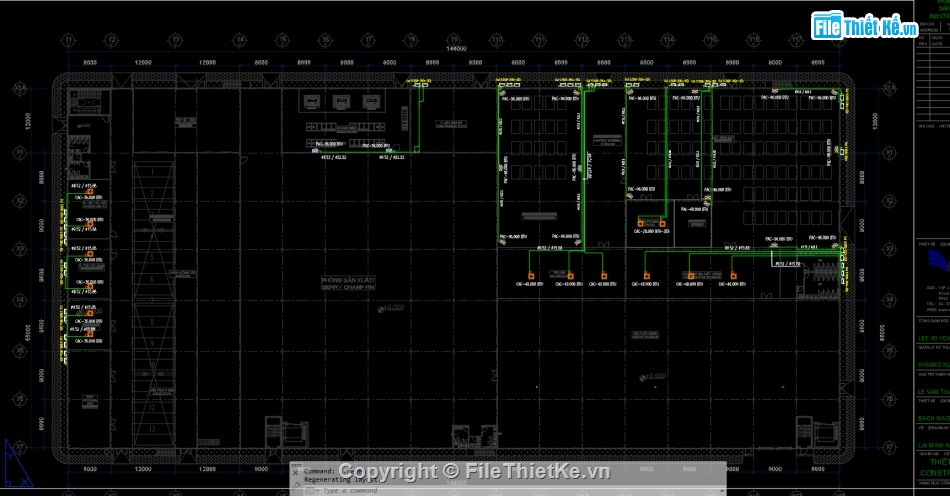This screenshot has height=496, width=950.
Task: Select the top overall dimension 144000
Action: pyautogui.click(x=456, y=49)
